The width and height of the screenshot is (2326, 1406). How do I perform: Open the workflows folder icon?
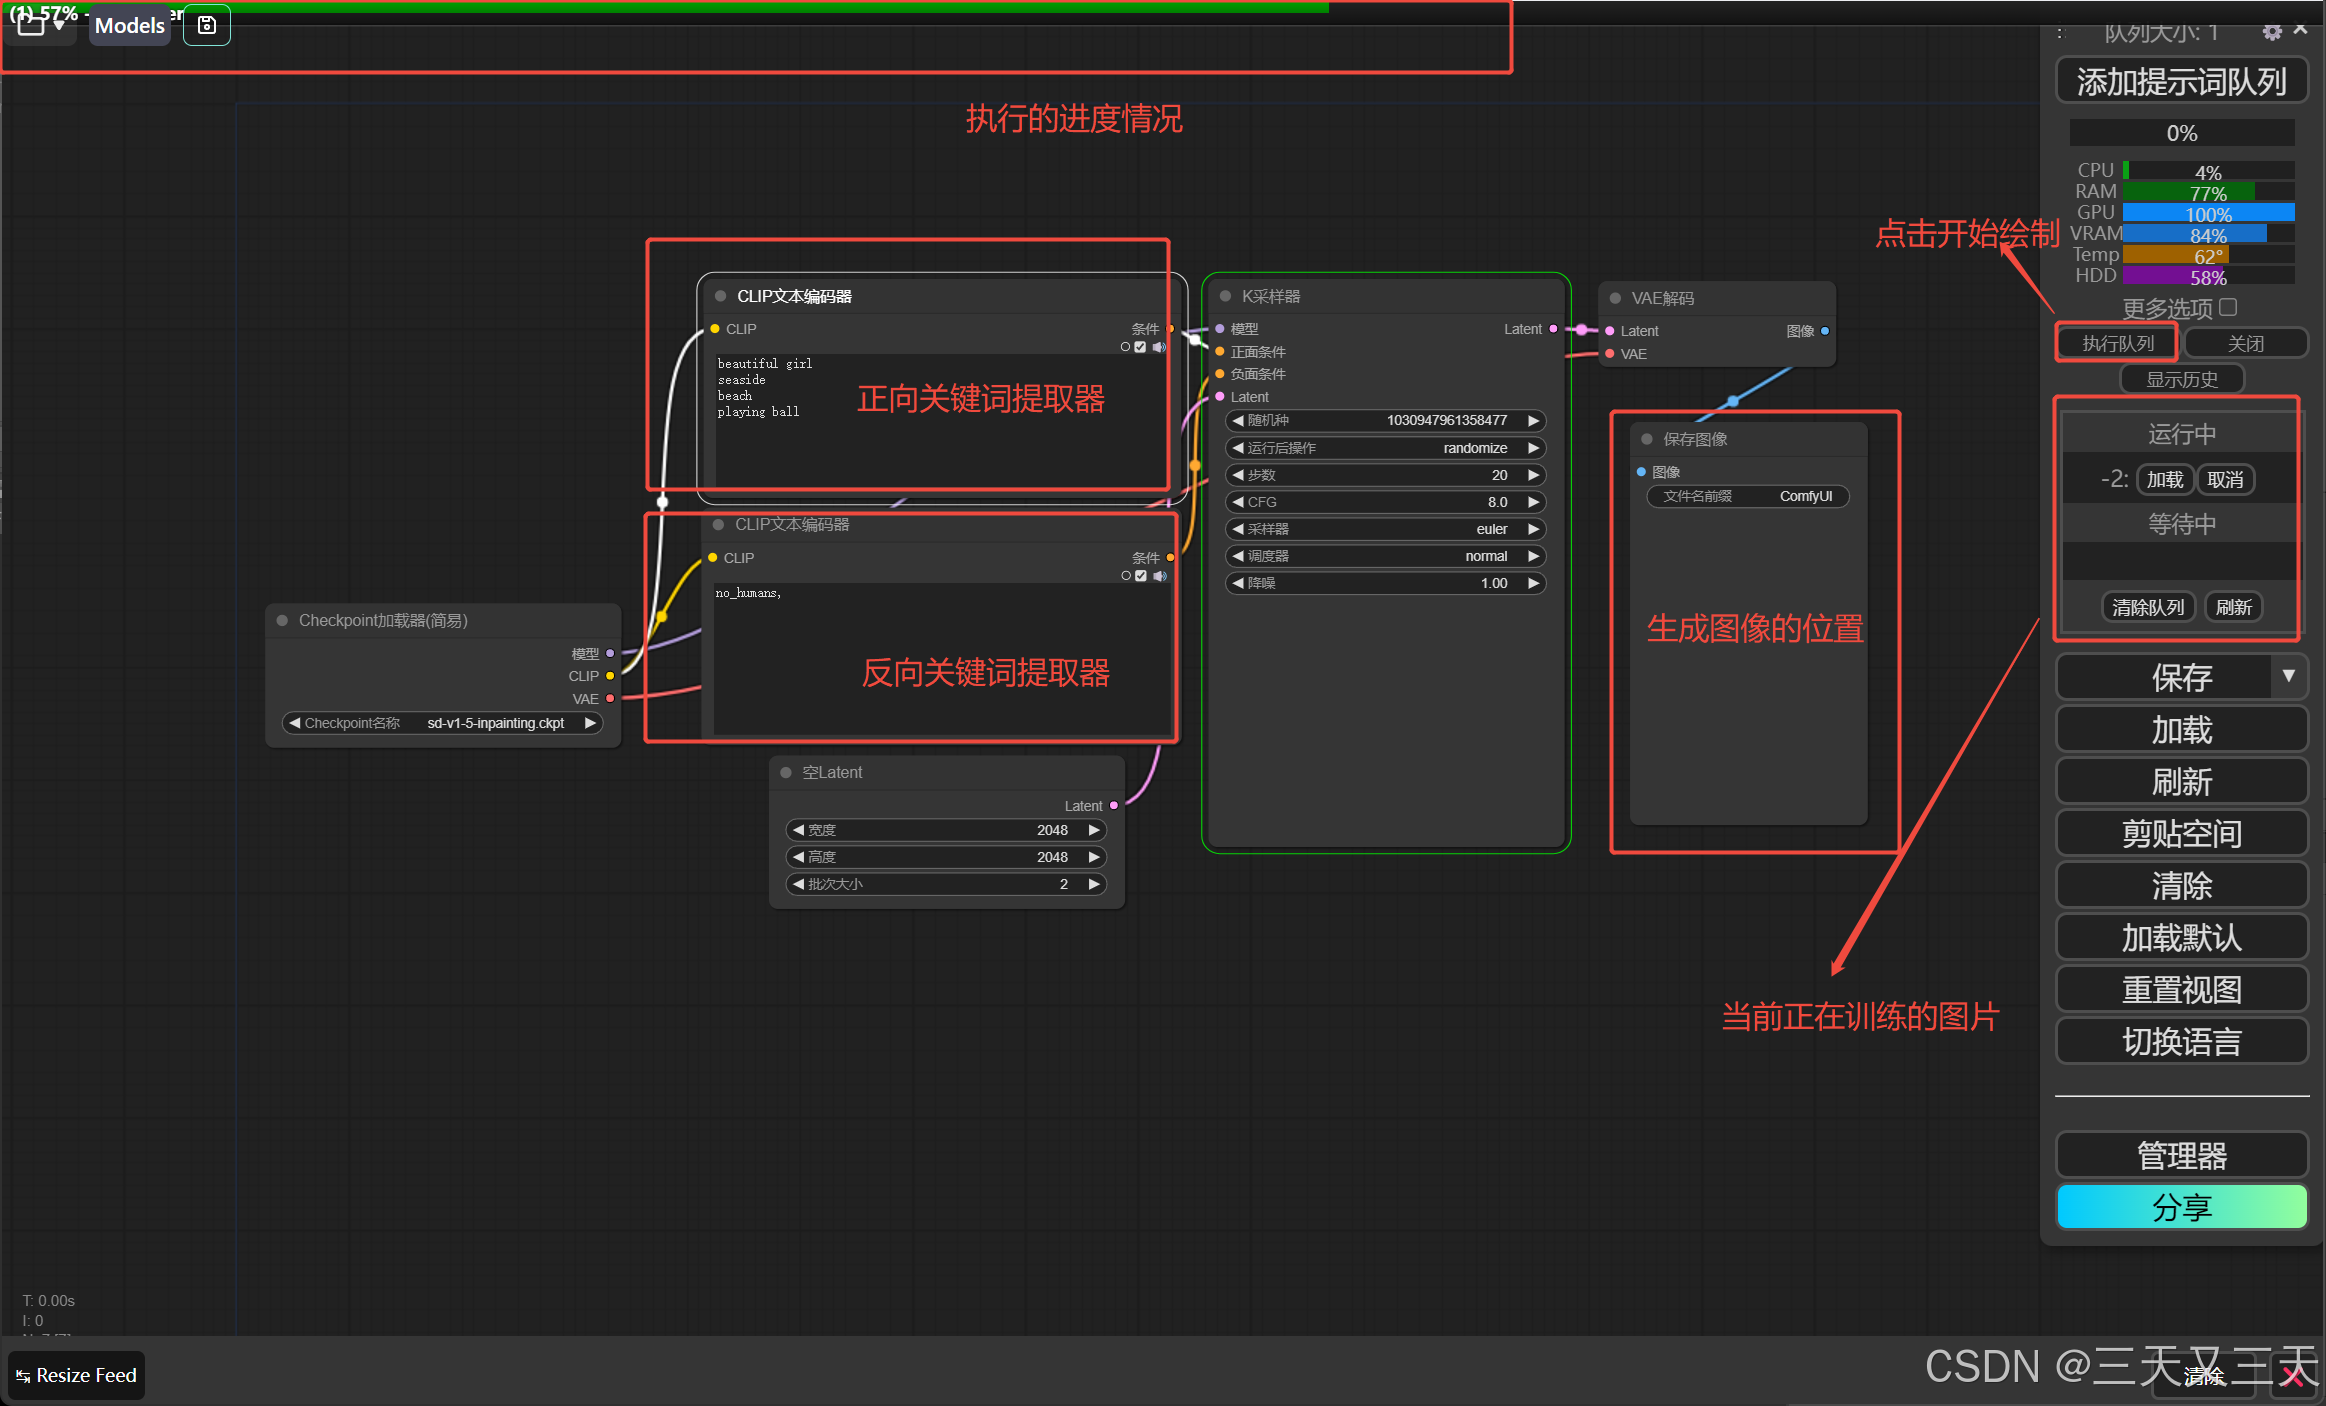click(x=32, y=24)
